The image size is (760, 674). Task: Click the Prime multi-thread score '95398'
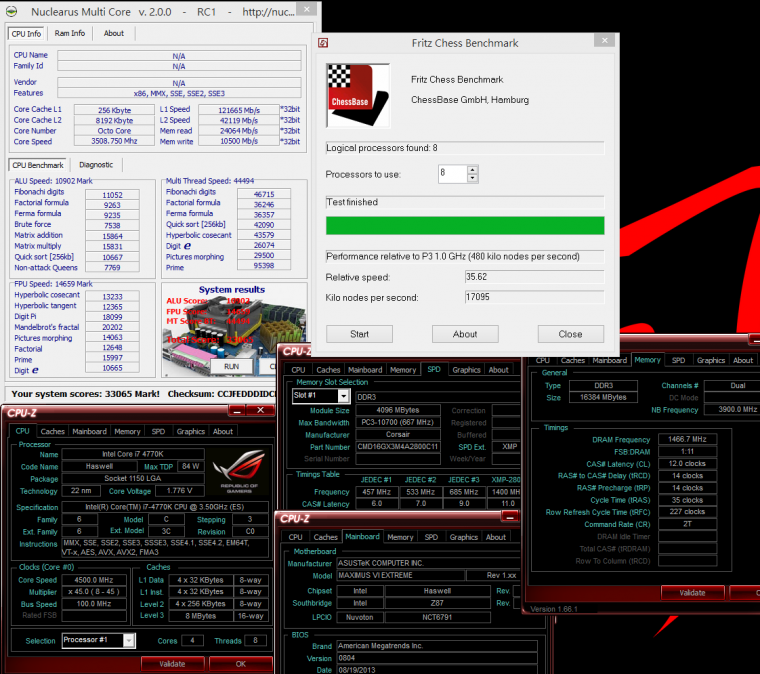(x=264, y=266)
